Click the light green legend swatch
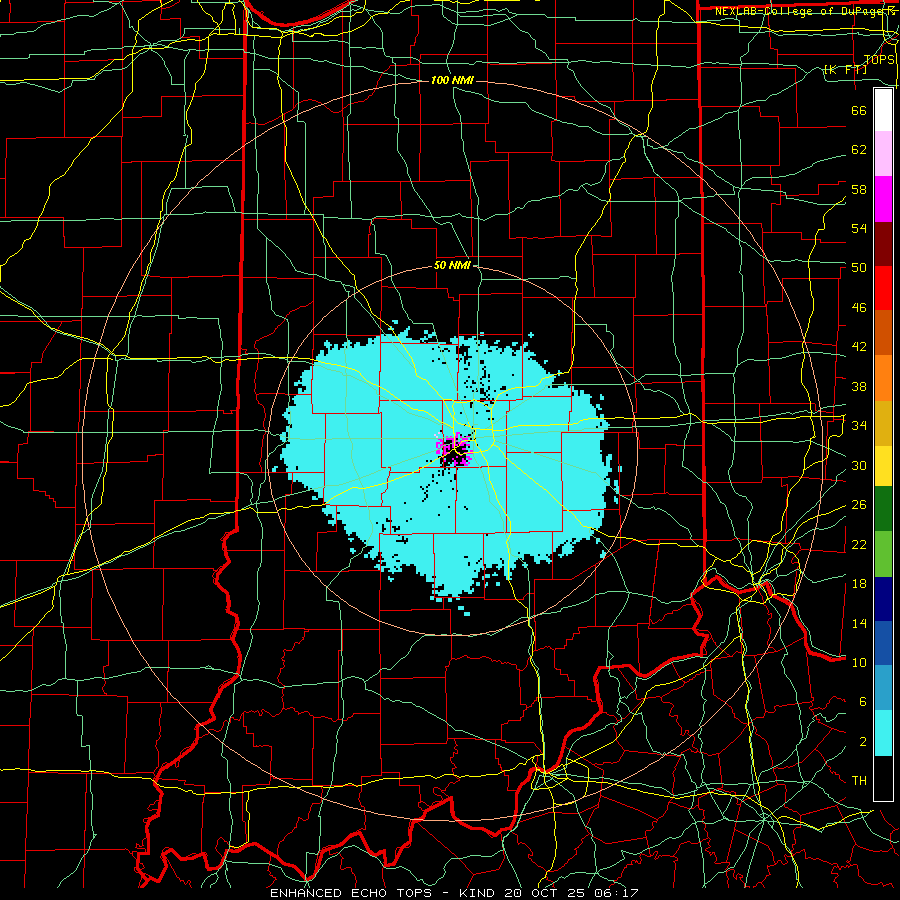 point(883,554)
